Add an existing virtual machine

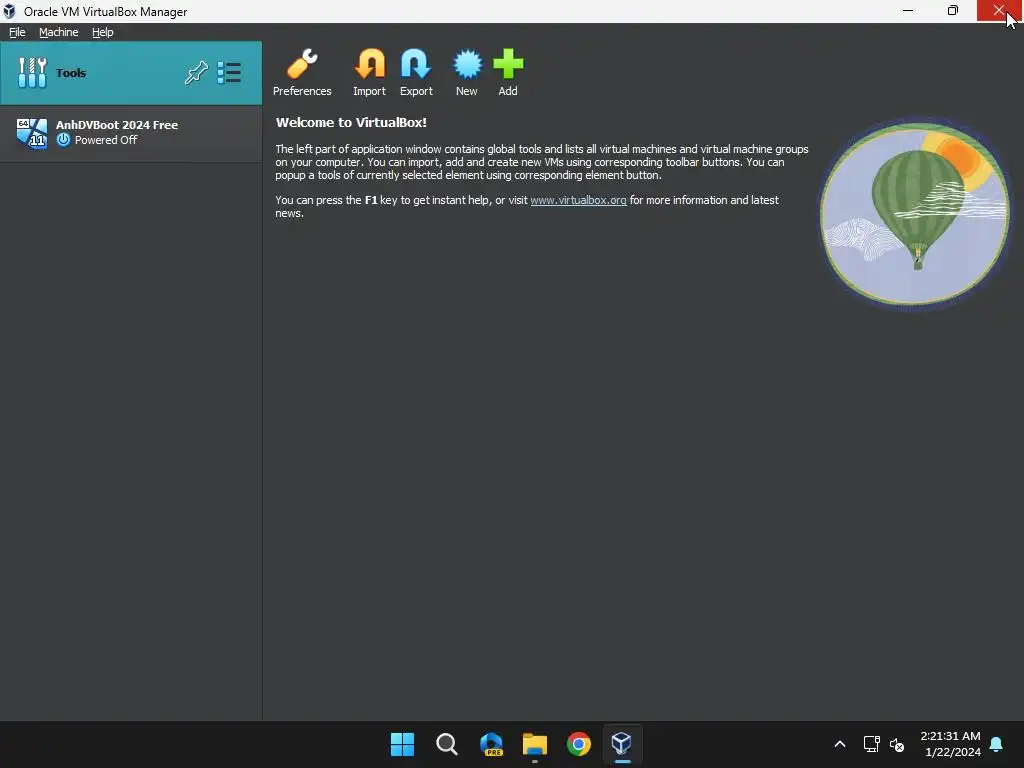pos(508,72)
